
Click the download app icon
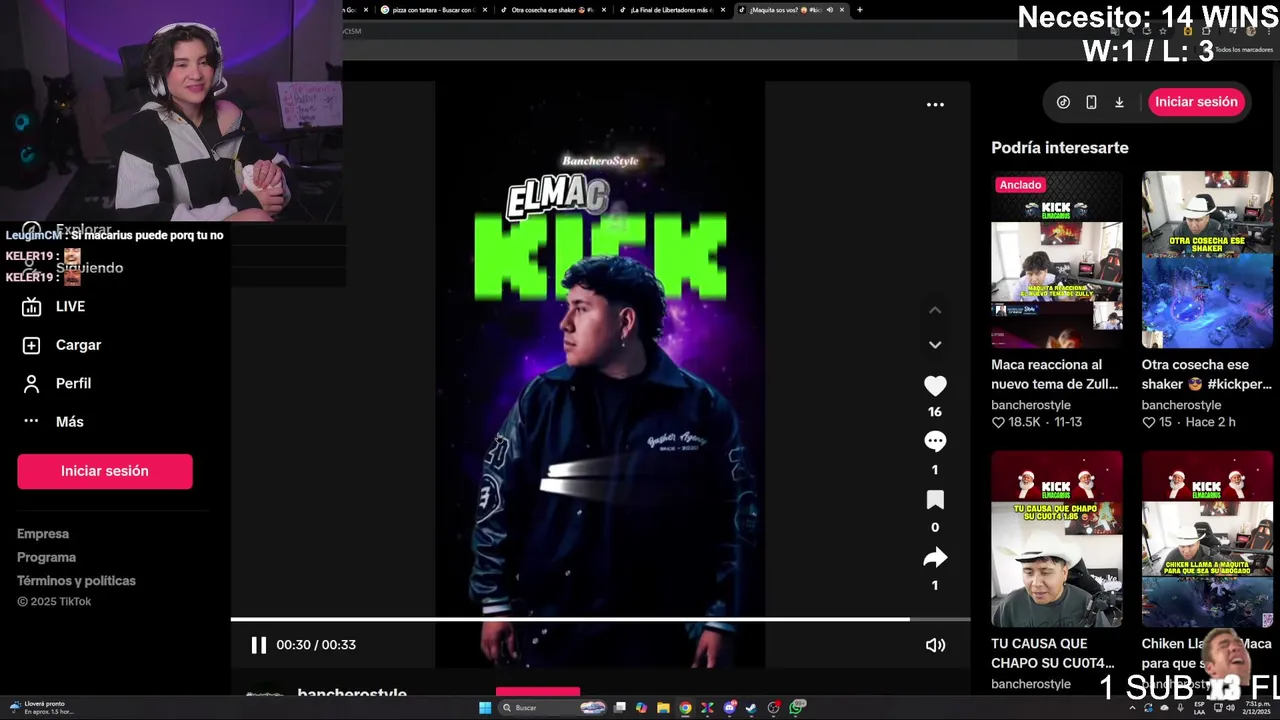(x=1119, y=102)
